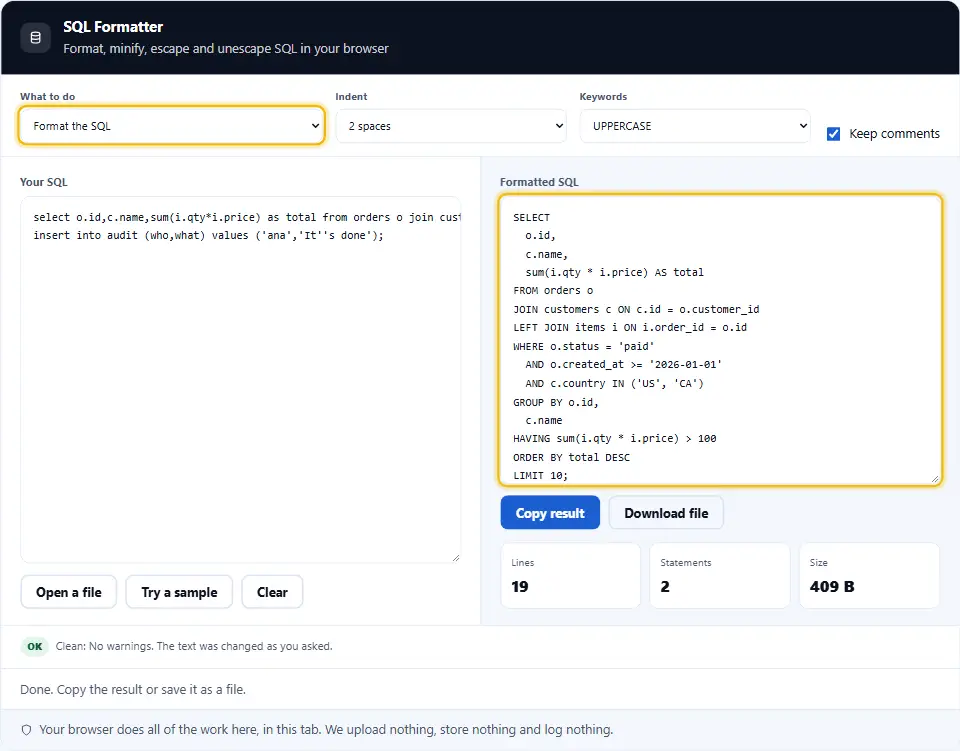
Task: Click the 'FROM orders o' output line
Action: click(x=553, y=291)
